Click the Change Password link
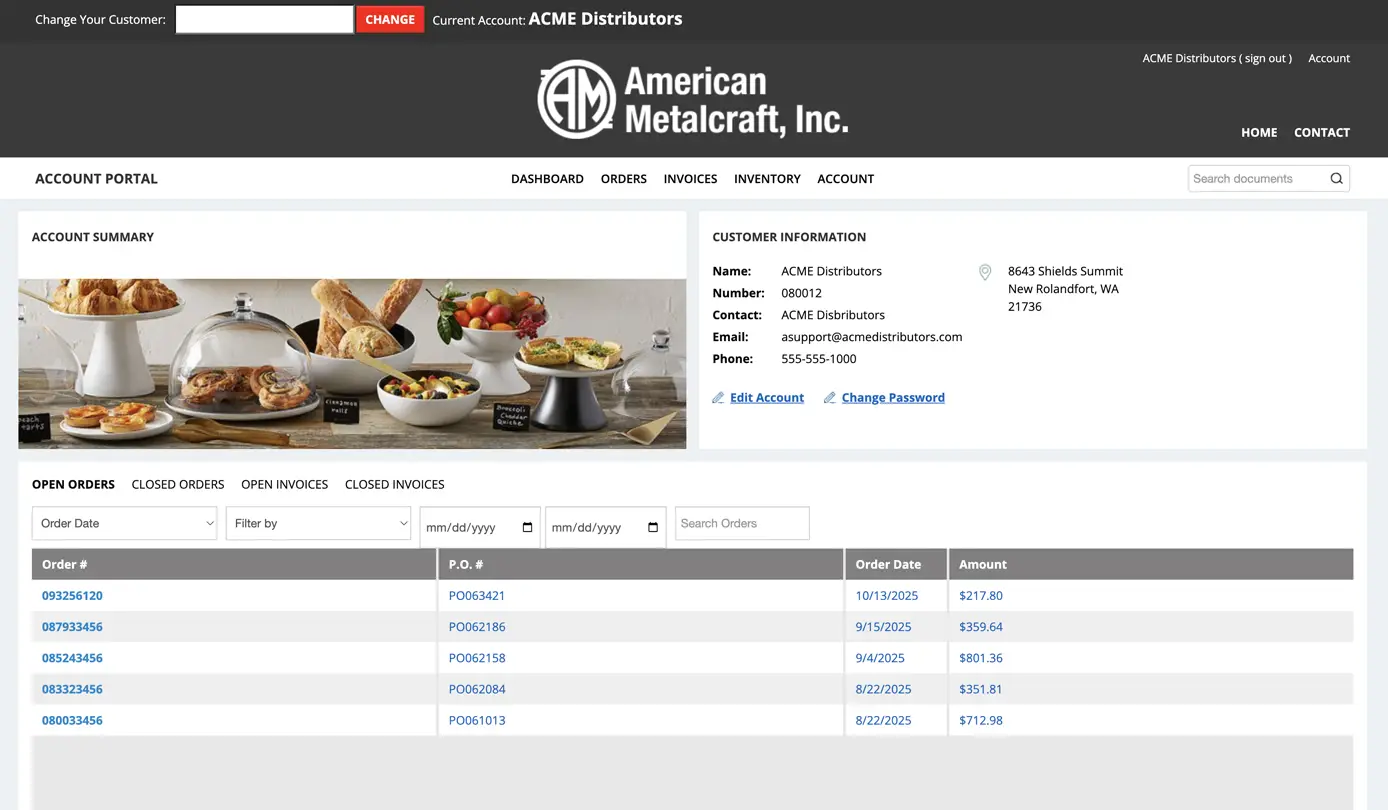Viewport: 1388px width, 810px height. (893, 398)
